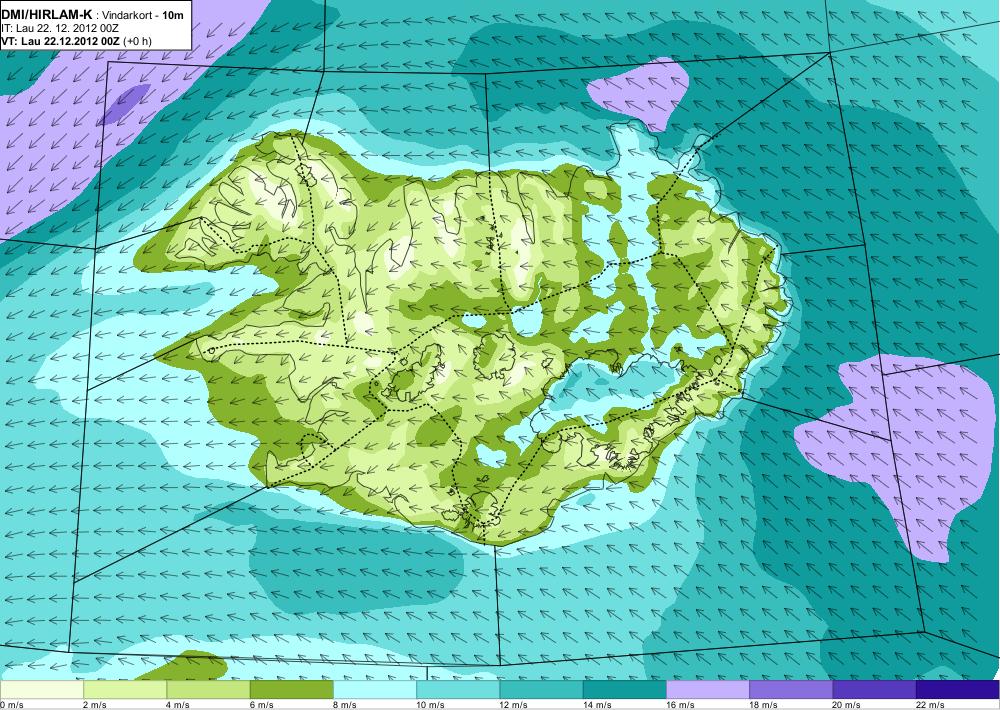The image size is (1000, 710).
Task: Select the light yellow-green 2–4 m/s legend swatch
Action: click(125, 690)
